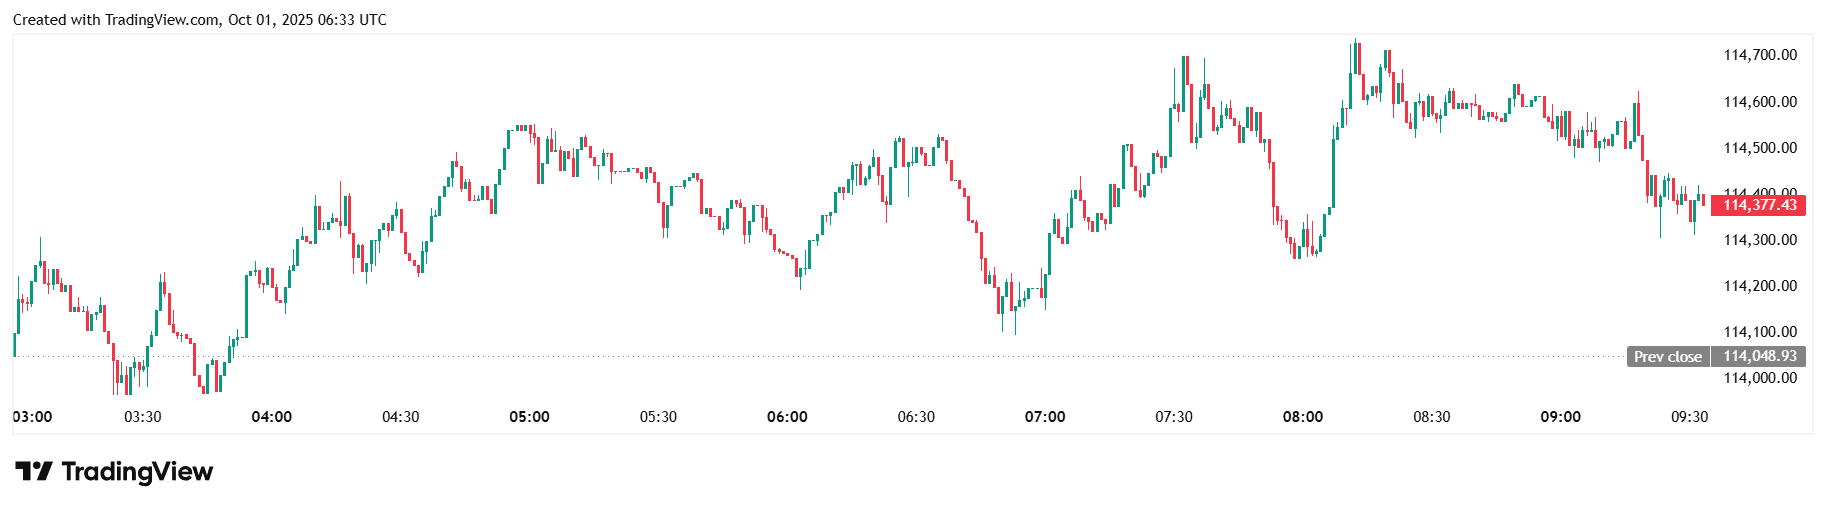Click the 08:00 time axis label
This screenshot has height=509, width=1826.
1303,417
